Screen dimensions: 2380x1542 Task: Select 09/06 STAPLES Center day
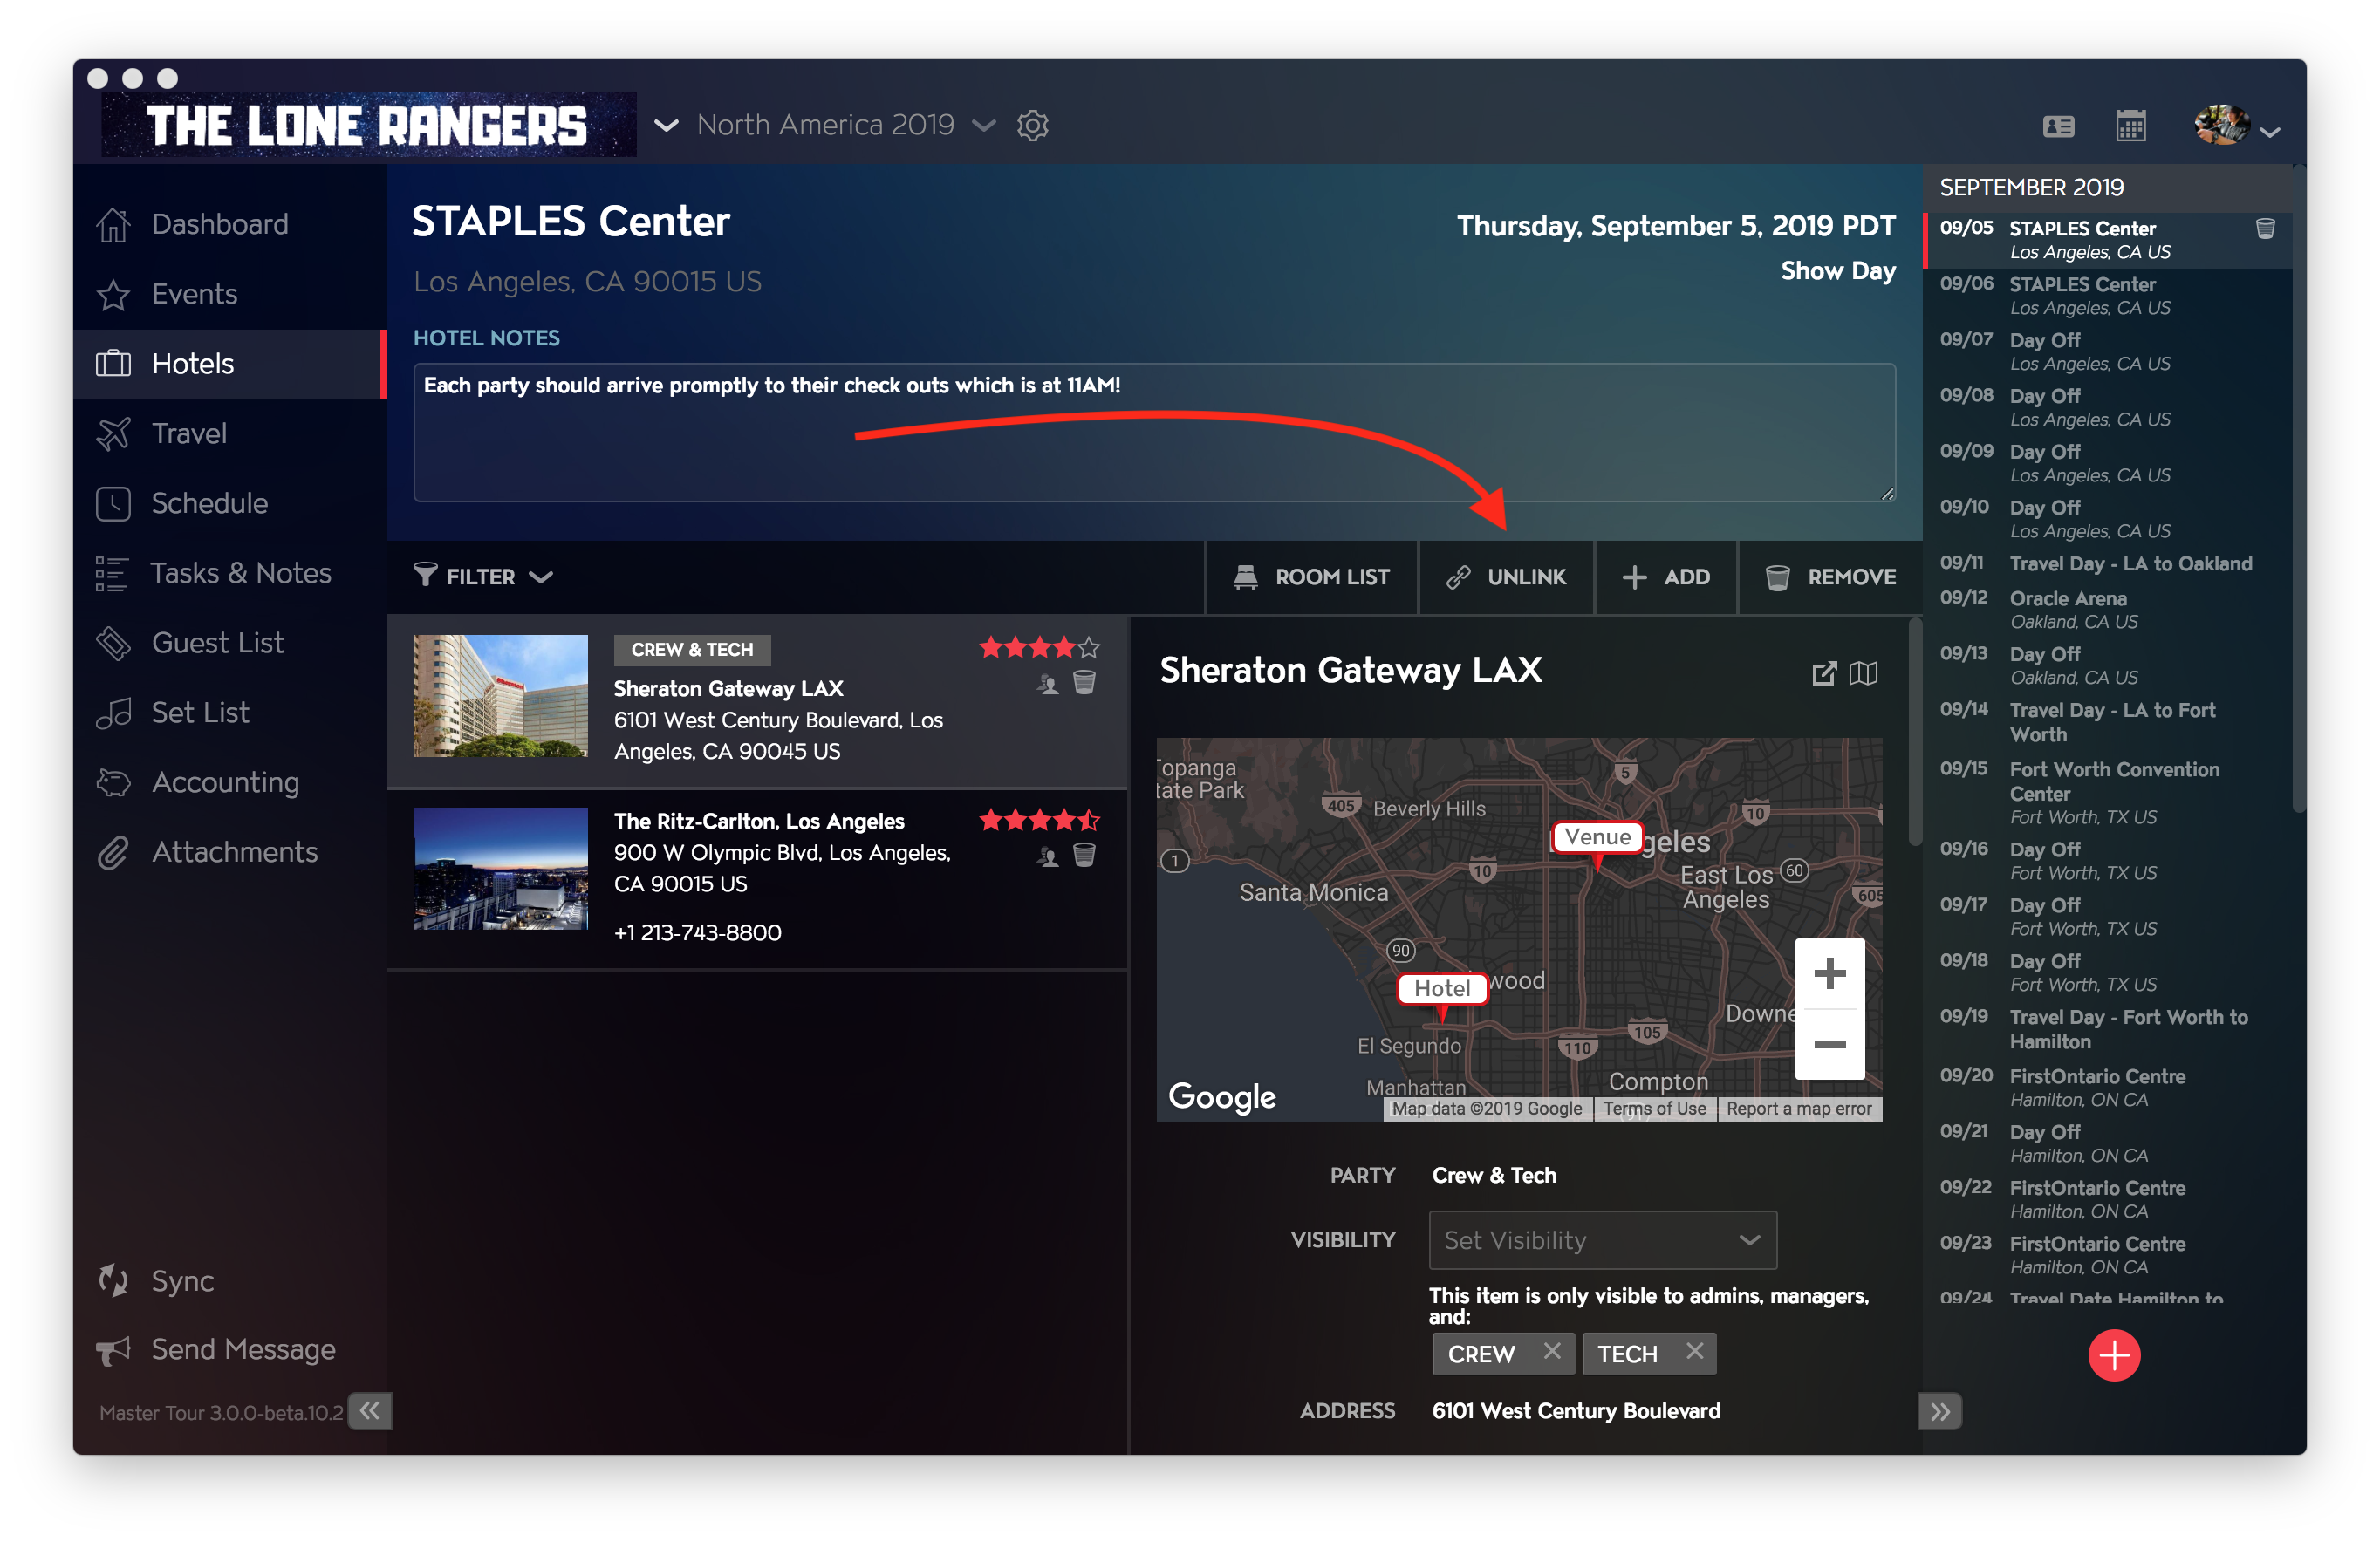(2108, 296)
